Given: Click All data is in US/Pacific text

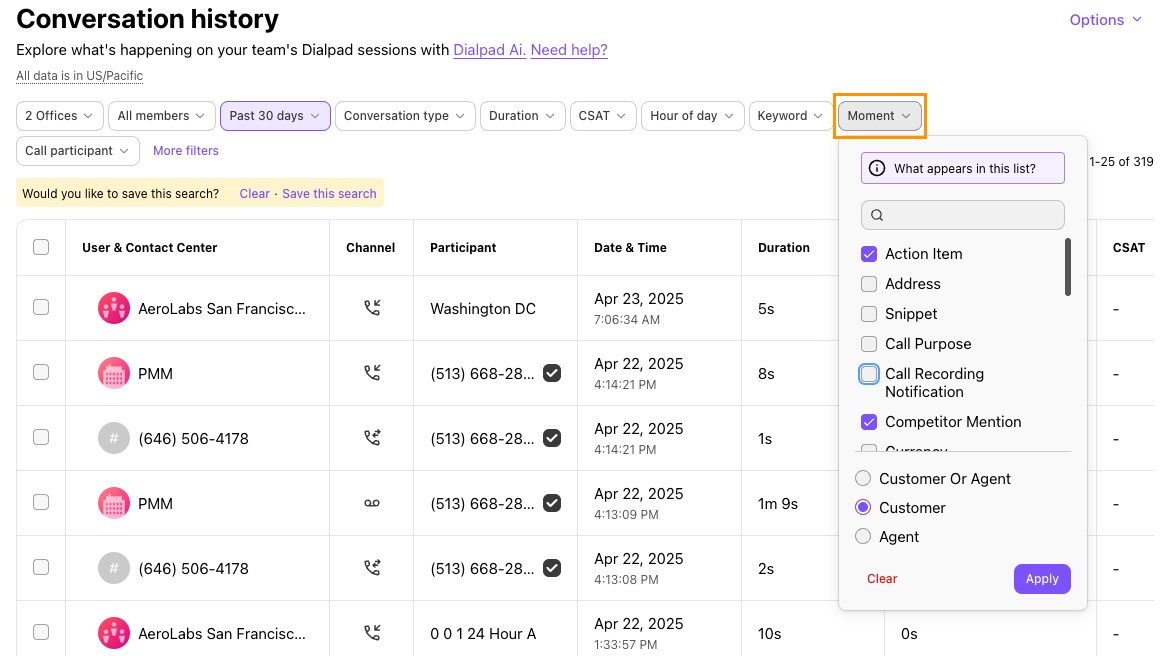Looking at the screenshot, I should point(79,76).
